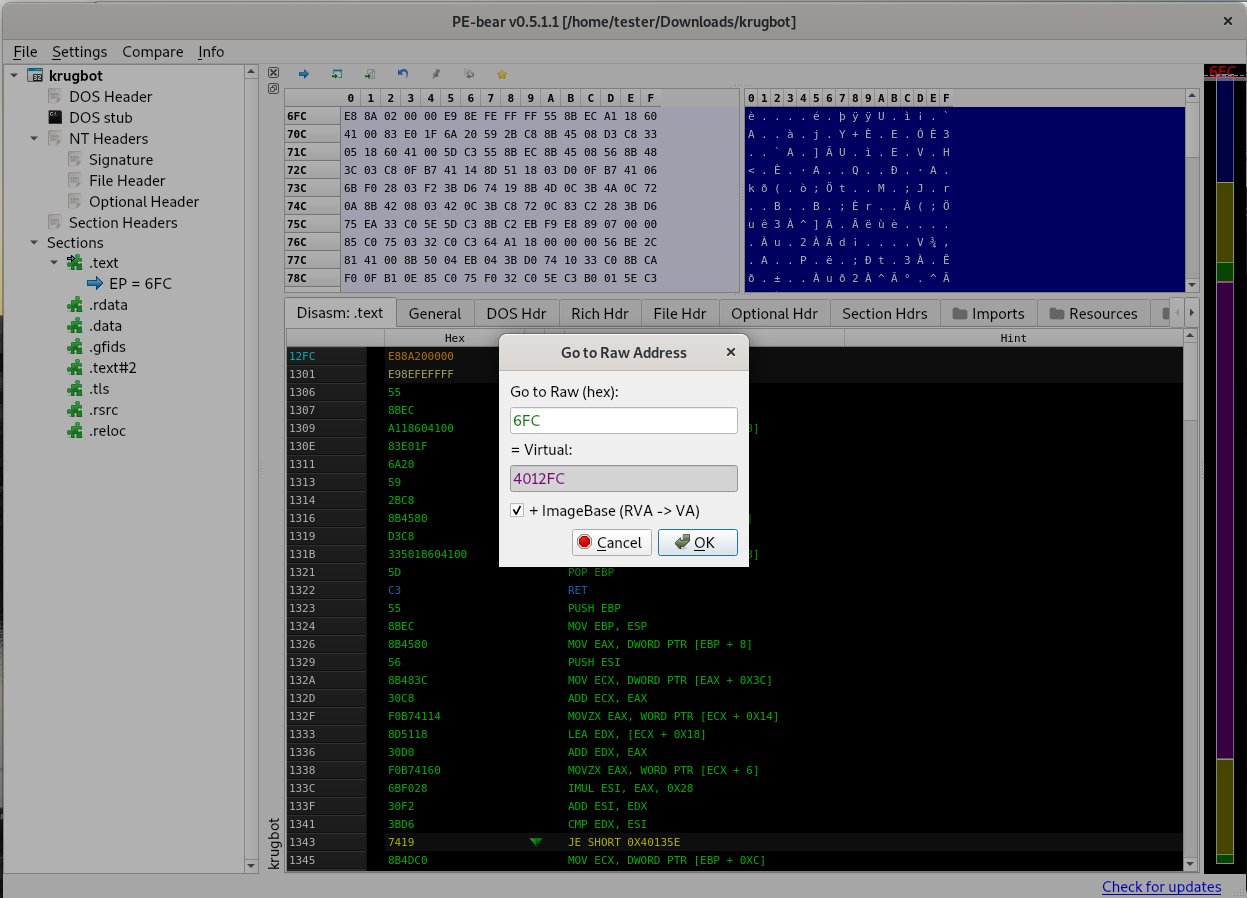Click inside the 'Go to Raw (hex)' input field

[623, 420]
